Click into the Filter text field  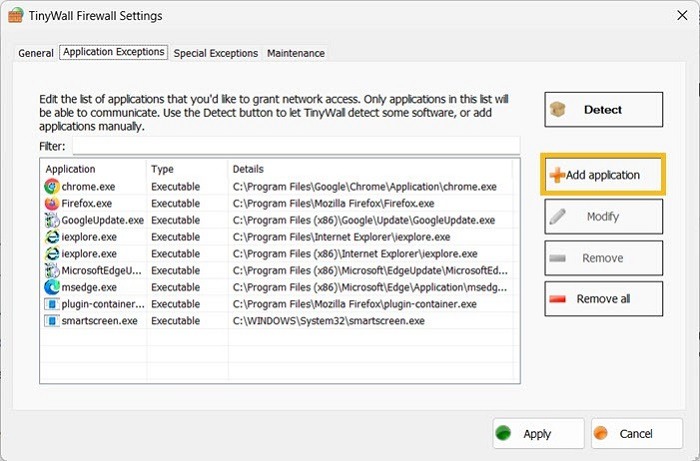295,146
